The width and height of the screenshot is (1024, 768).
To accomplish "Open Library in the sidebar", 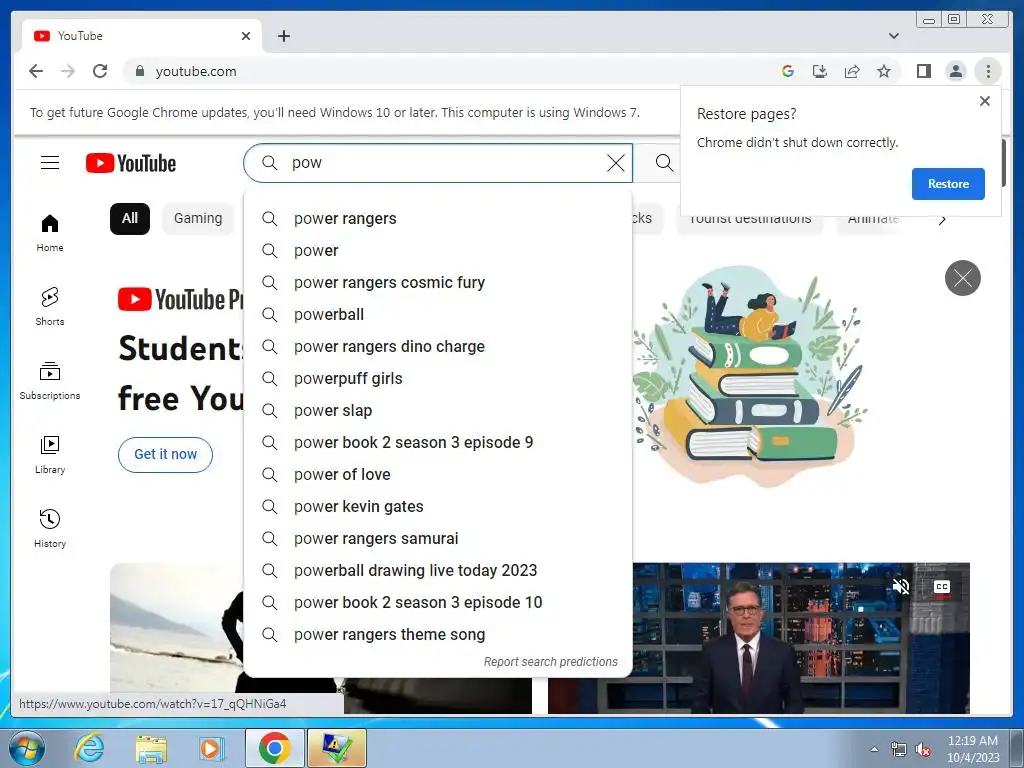I will 50,455.
